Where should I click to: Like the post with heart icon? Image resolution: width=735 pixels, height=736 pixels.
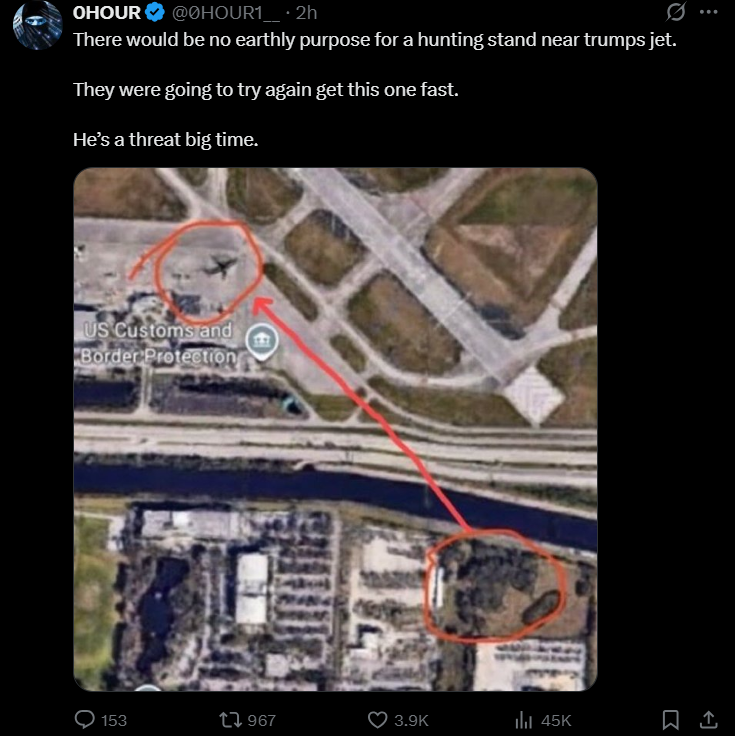(377, 720)
